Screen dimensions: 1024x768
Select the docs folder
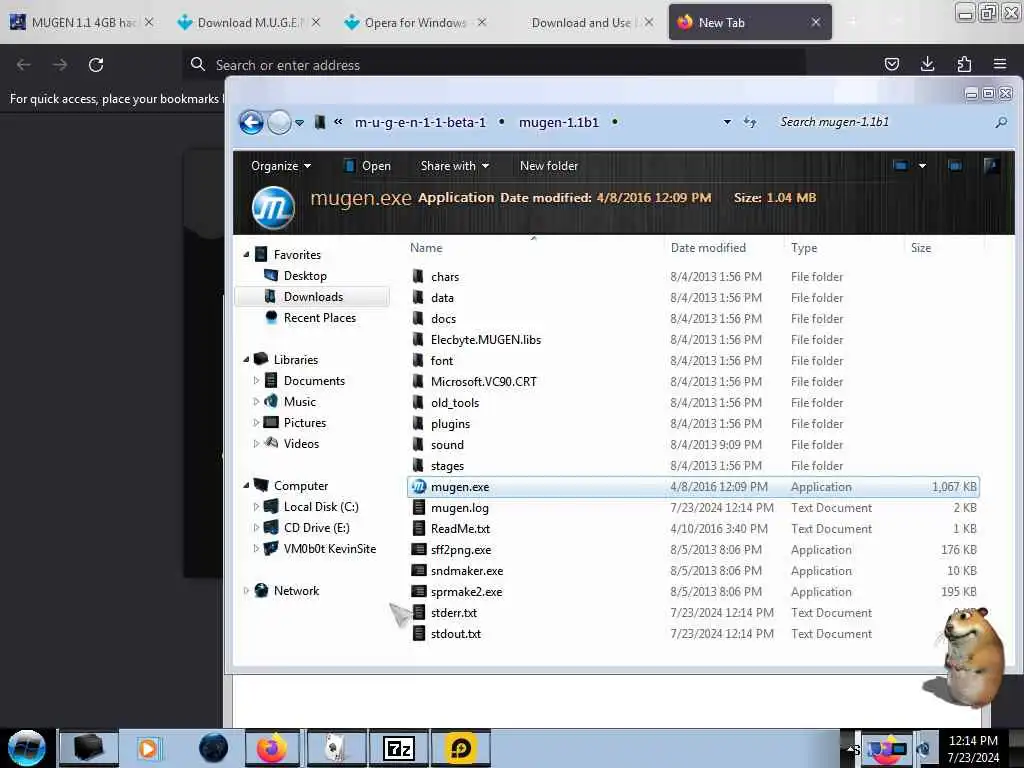tap(443, 318)
